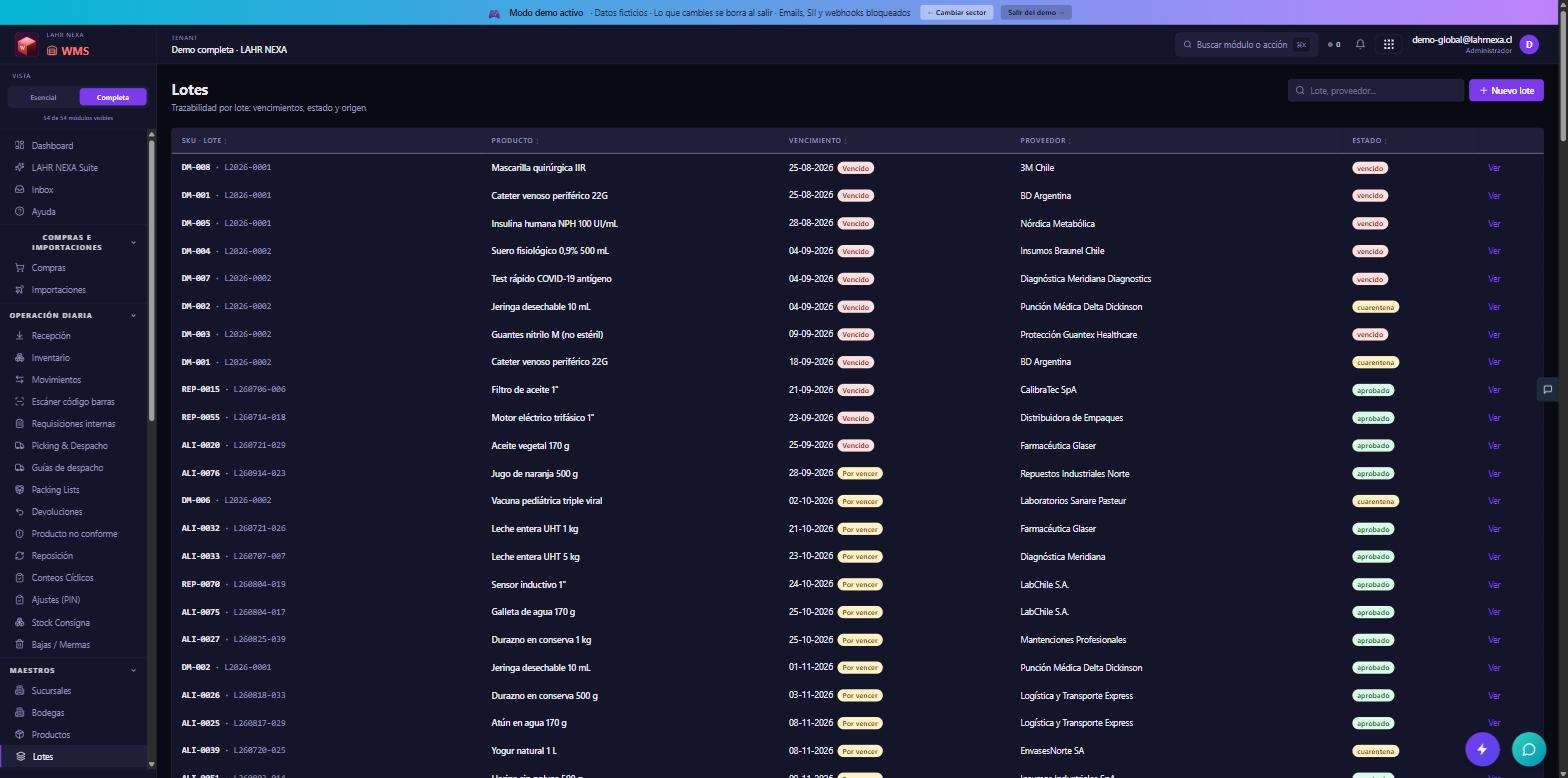This screenshot has width=1568, height=778.
Task: Click the Nuevo lote button
Action: tap(1506, 90)
